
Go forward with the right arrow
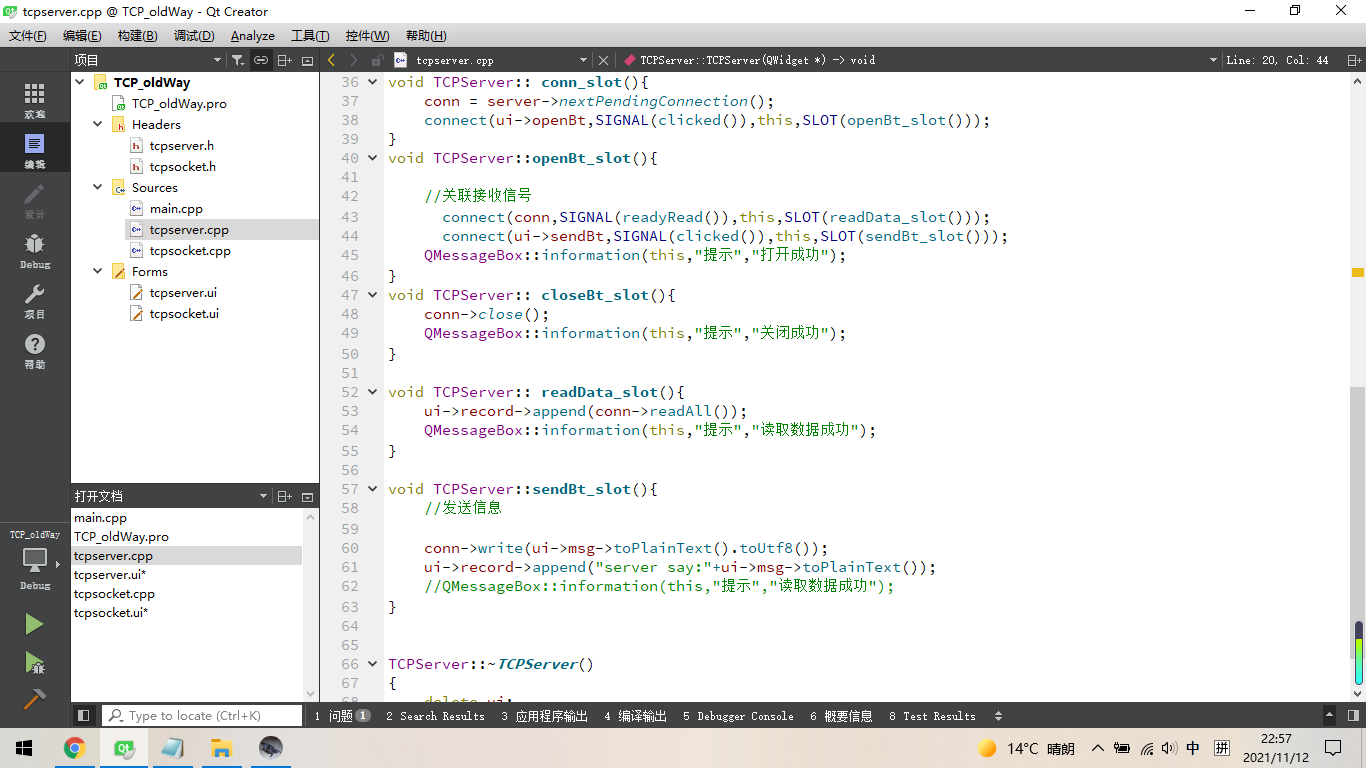354,60
